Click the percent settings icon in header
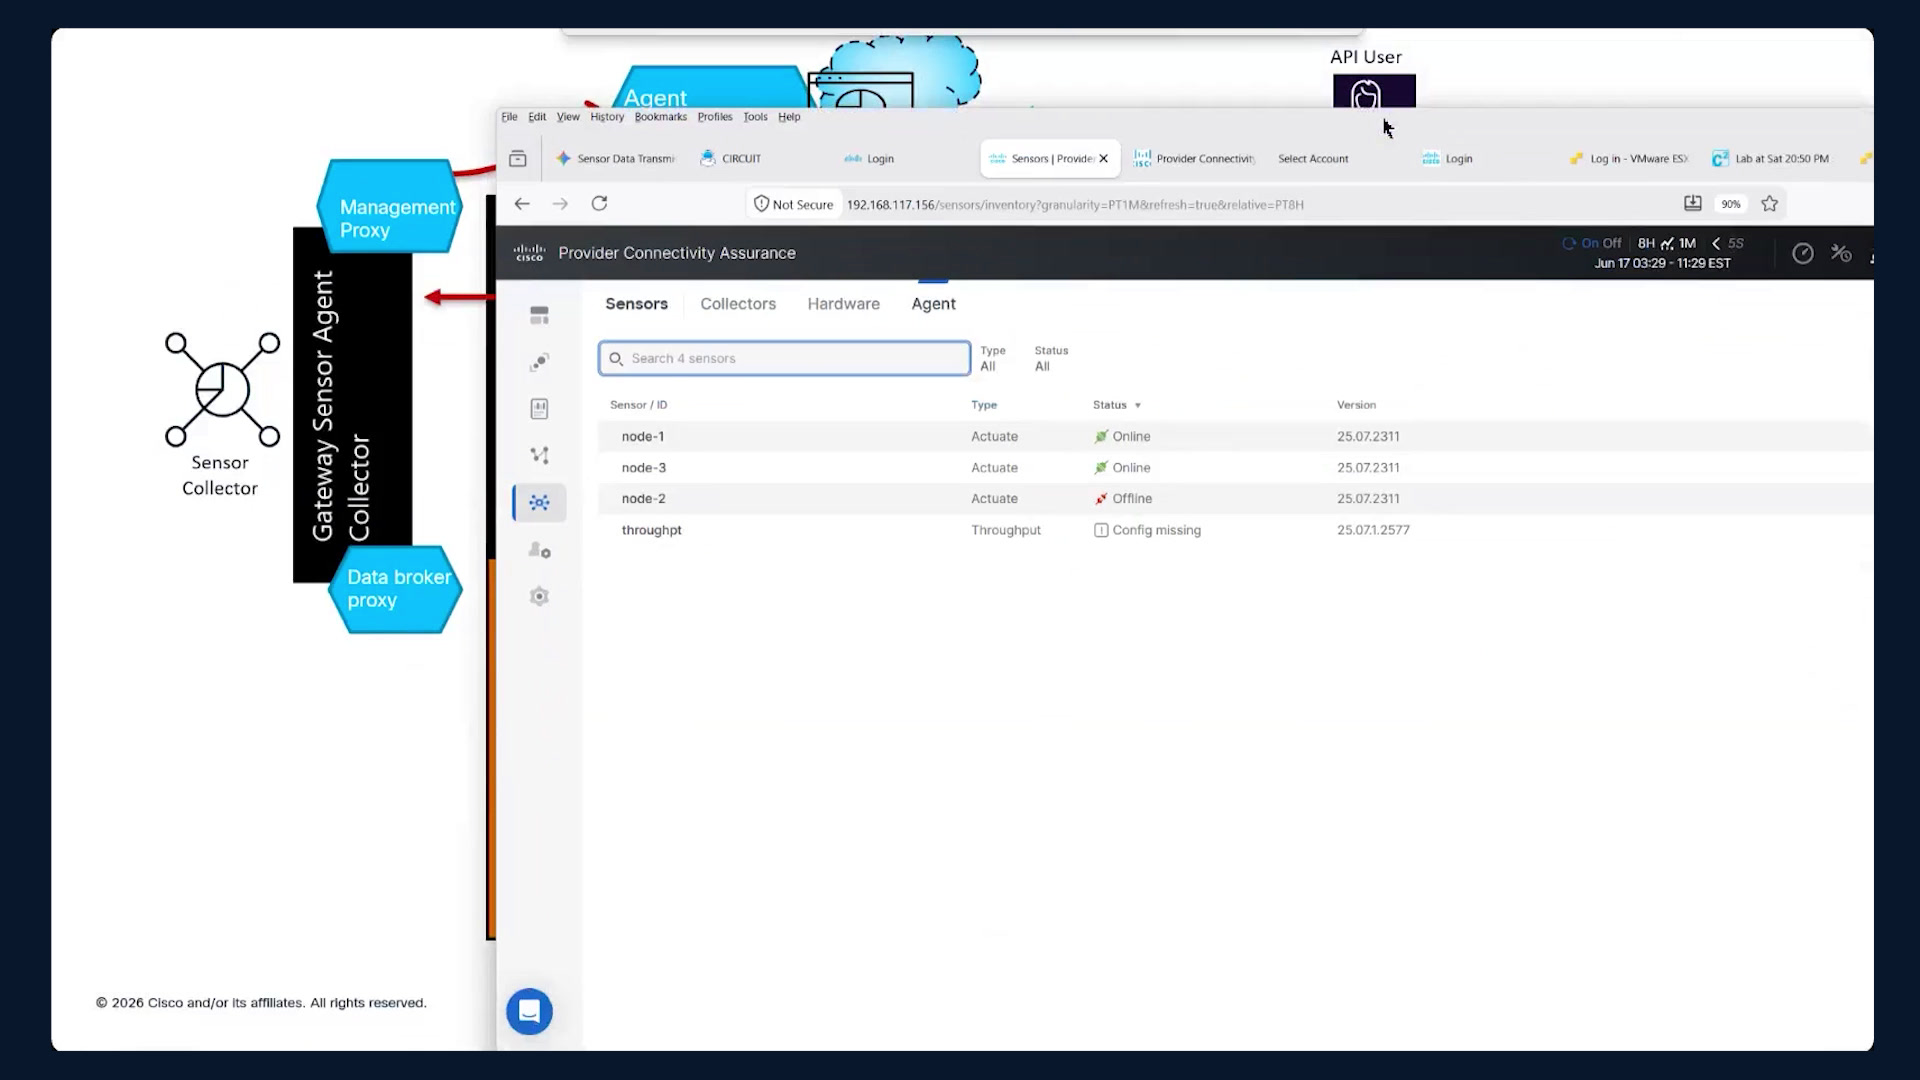The image size is (1920, 1080). click(1841, 253)
